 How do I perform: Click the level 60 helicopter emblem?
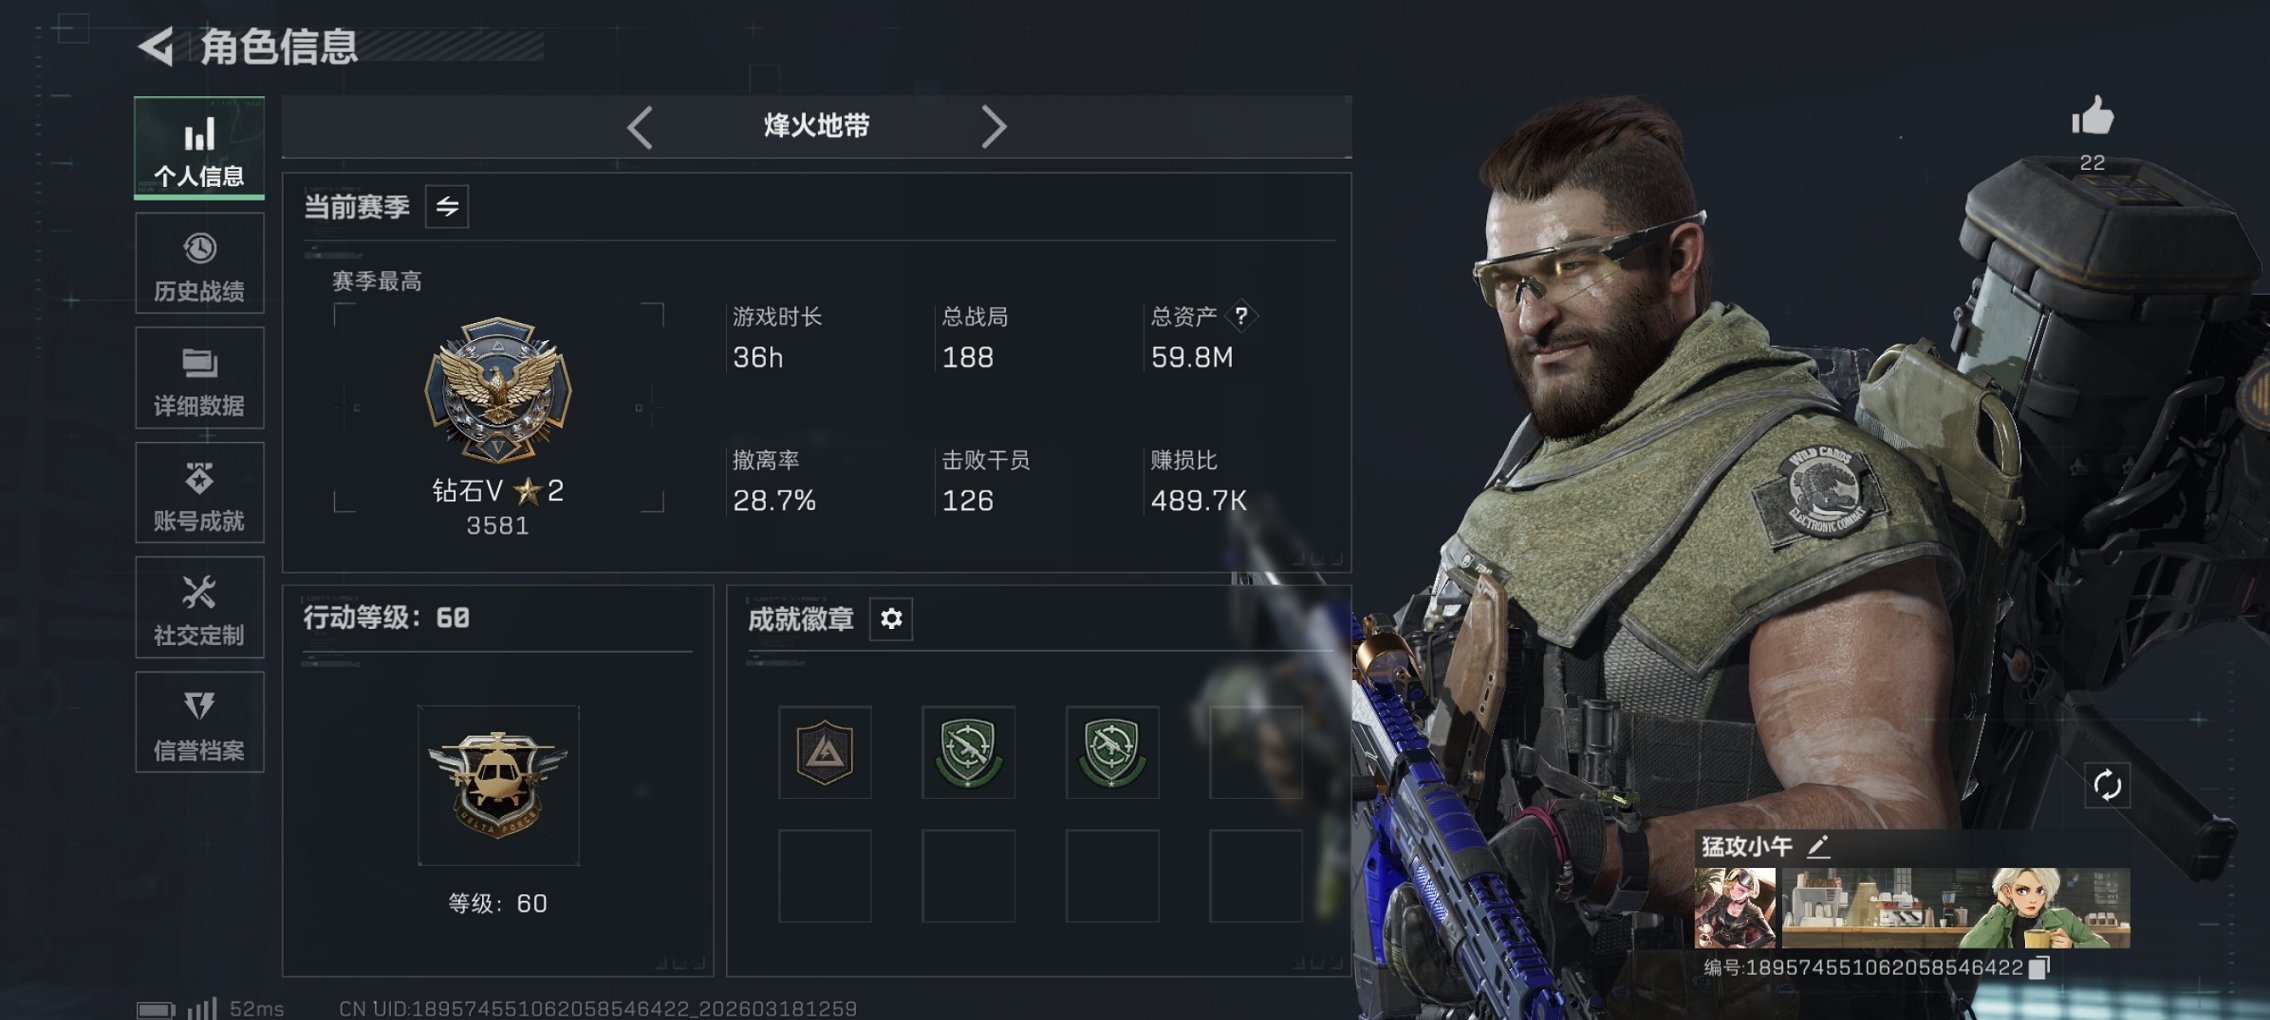coord(498,785)
